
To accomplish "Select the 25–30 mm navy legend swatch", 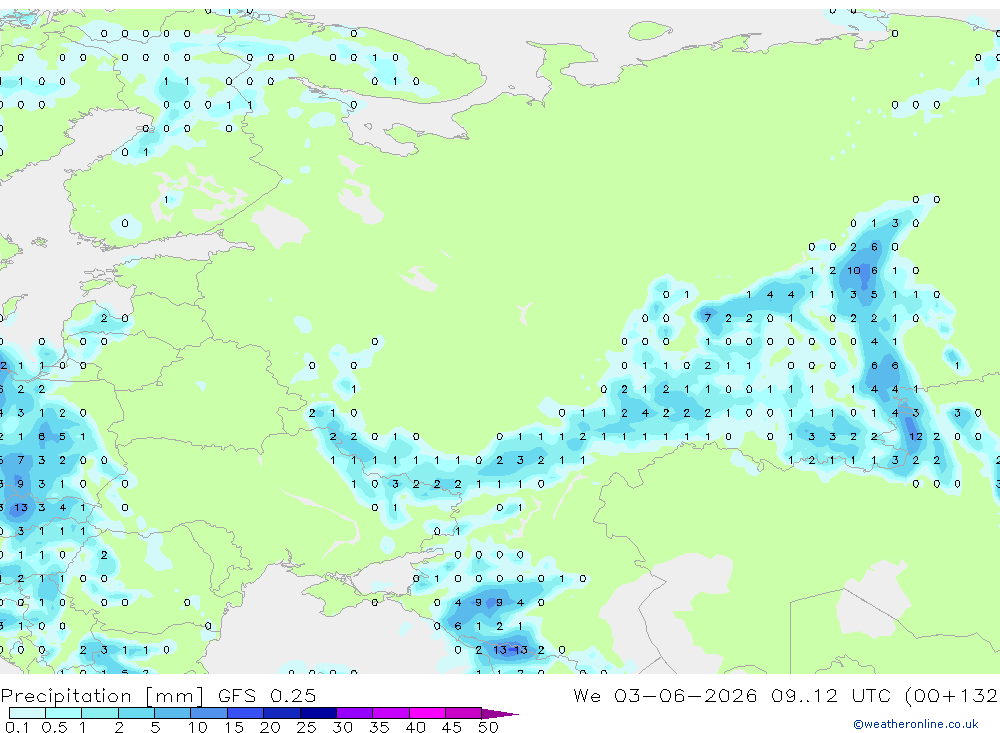I will coord(318,713).
